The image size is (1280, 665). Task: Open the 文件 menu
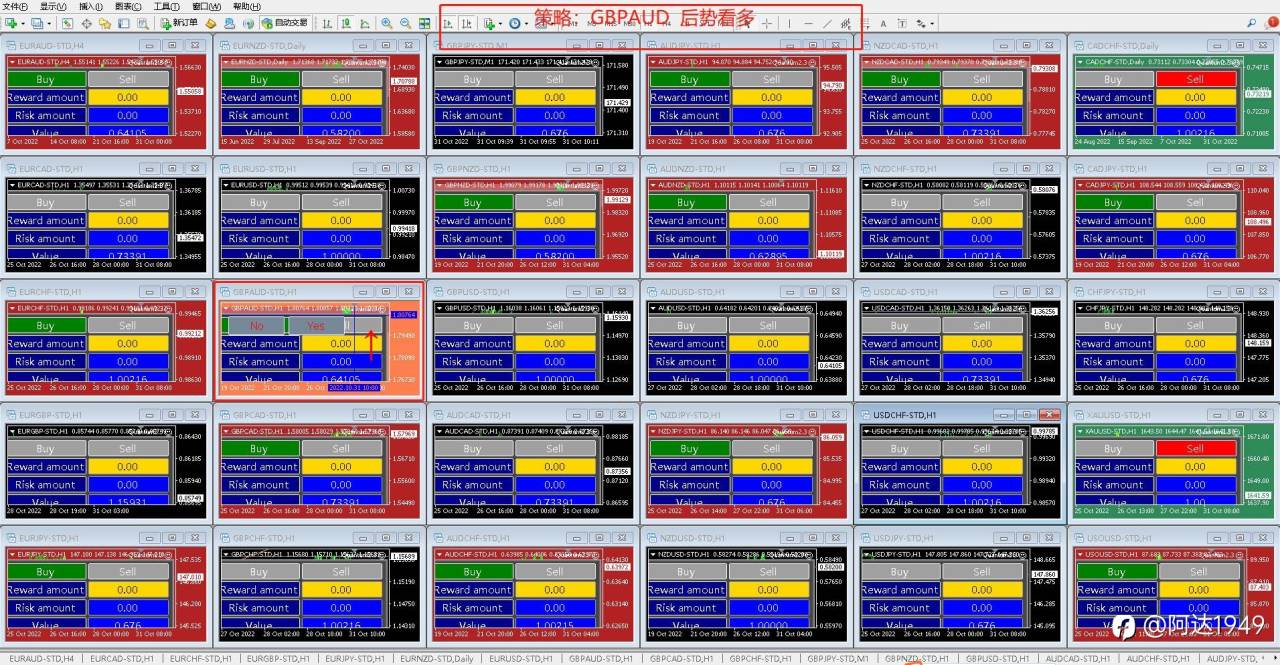click(15, 6)
